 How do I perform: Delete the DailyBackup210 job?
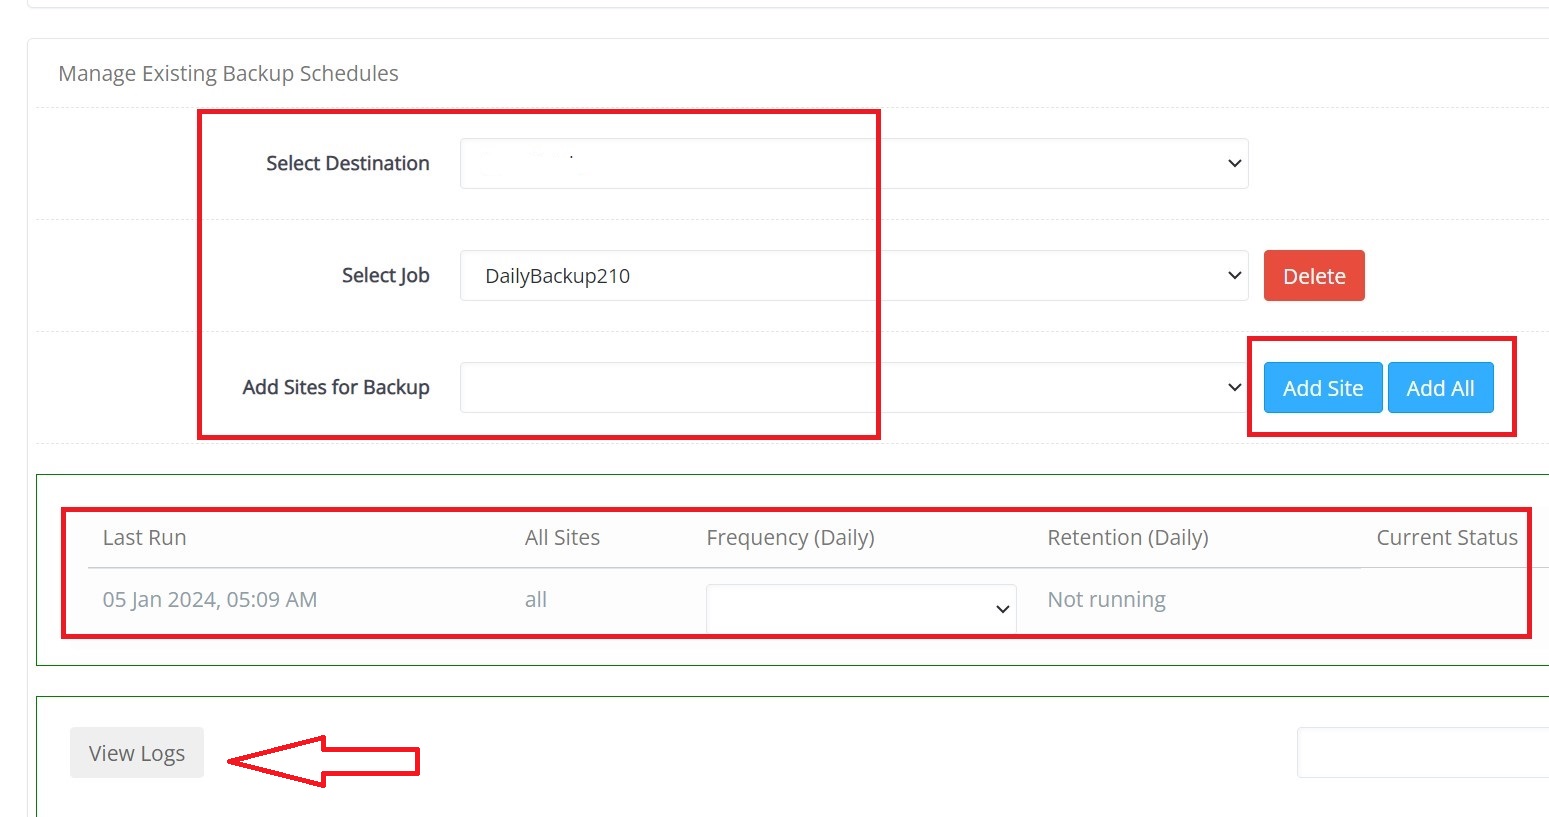1314,275
